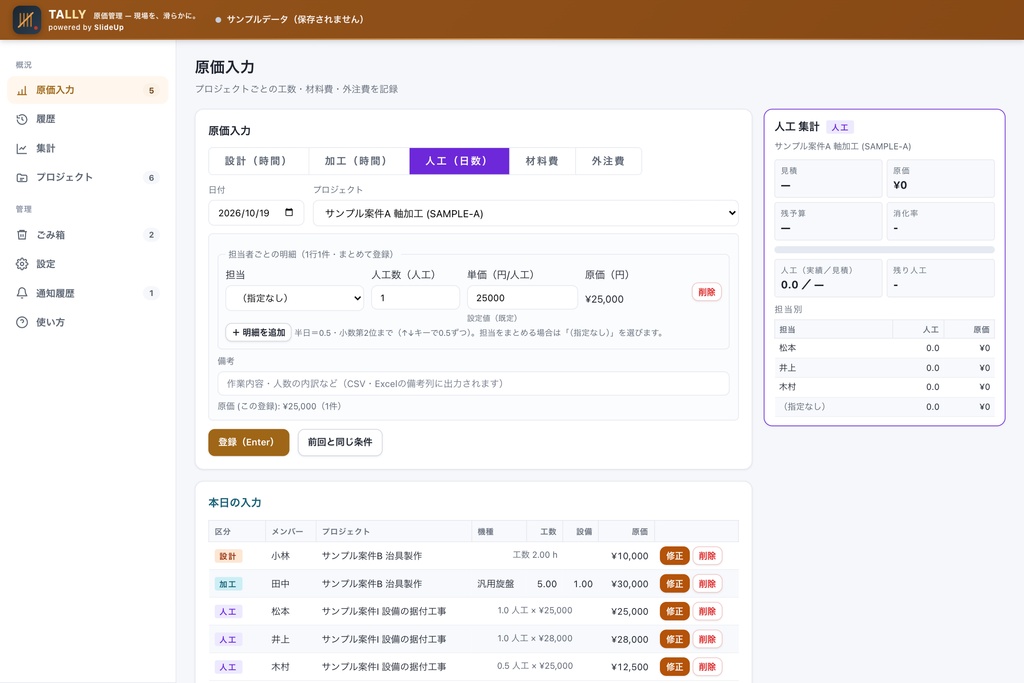Open 原価入力 in the sidebar
This screenshot has width=1024, height=683.
pyautogui.click(x=88, y=90)
